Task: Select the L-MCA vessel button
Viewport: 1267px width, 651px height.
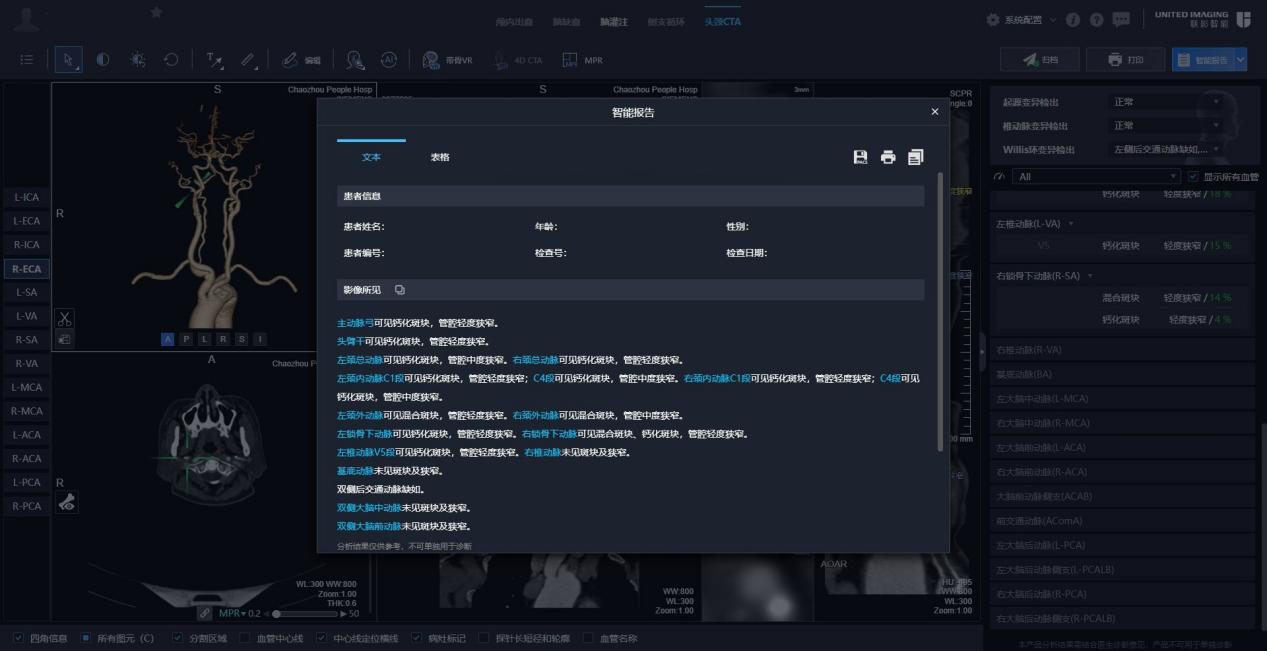Action: point(26,387)
